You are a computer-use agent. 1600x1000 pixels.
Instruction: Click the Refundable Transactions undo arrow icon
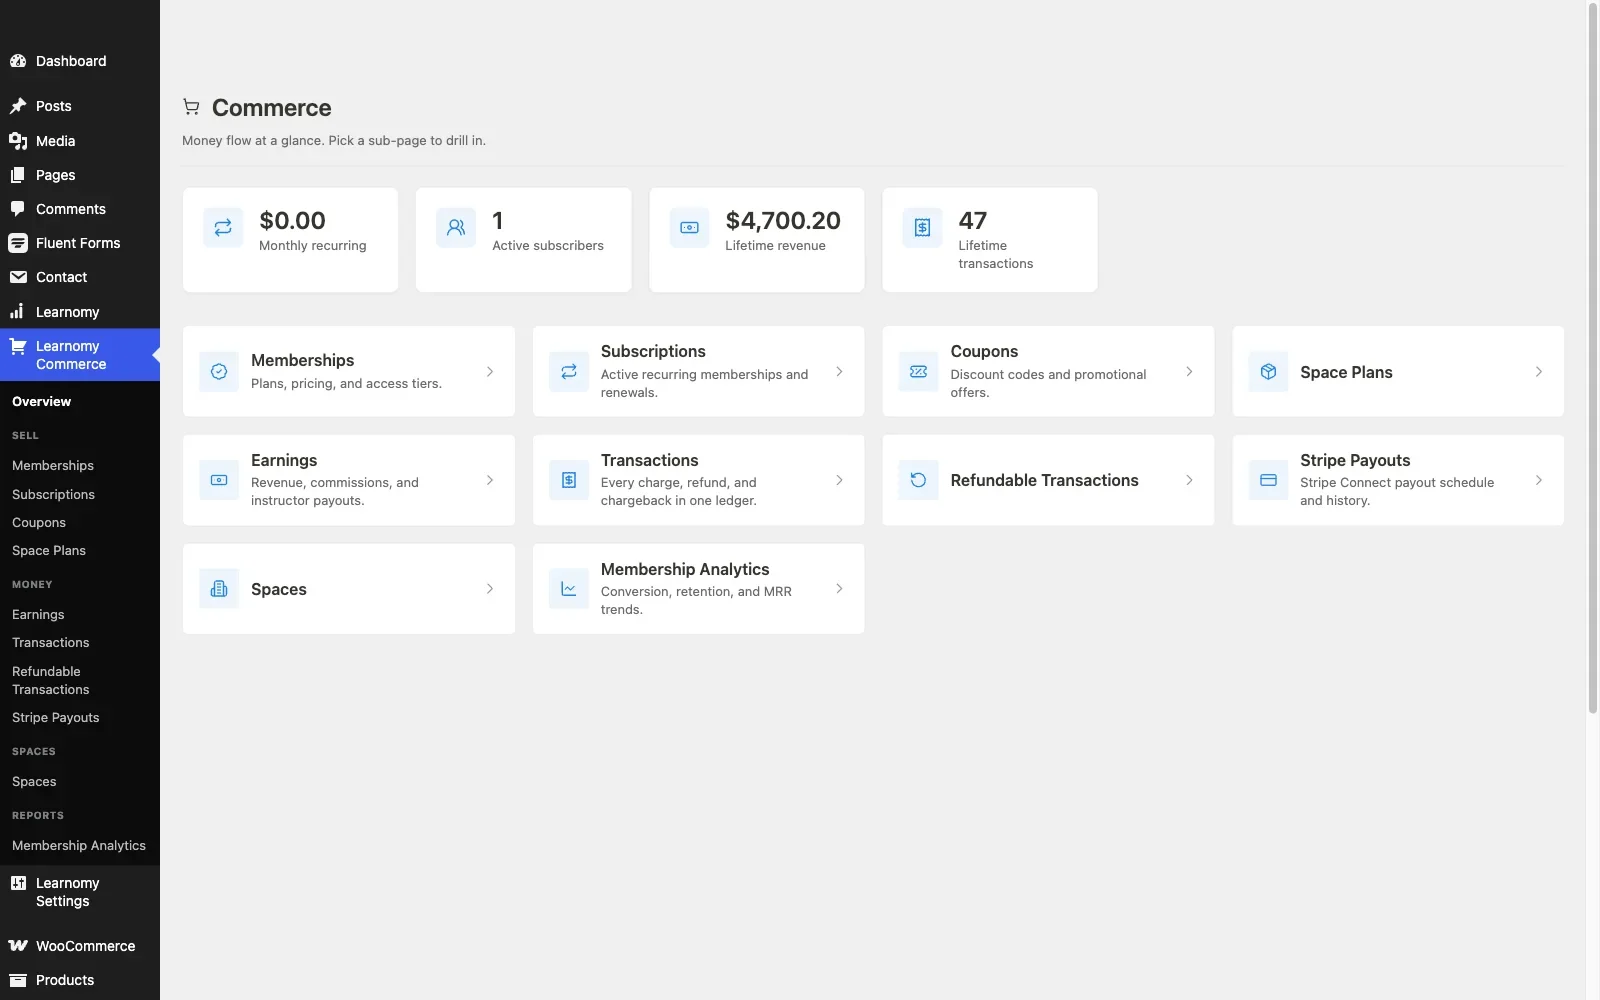(x=918, y=480)
